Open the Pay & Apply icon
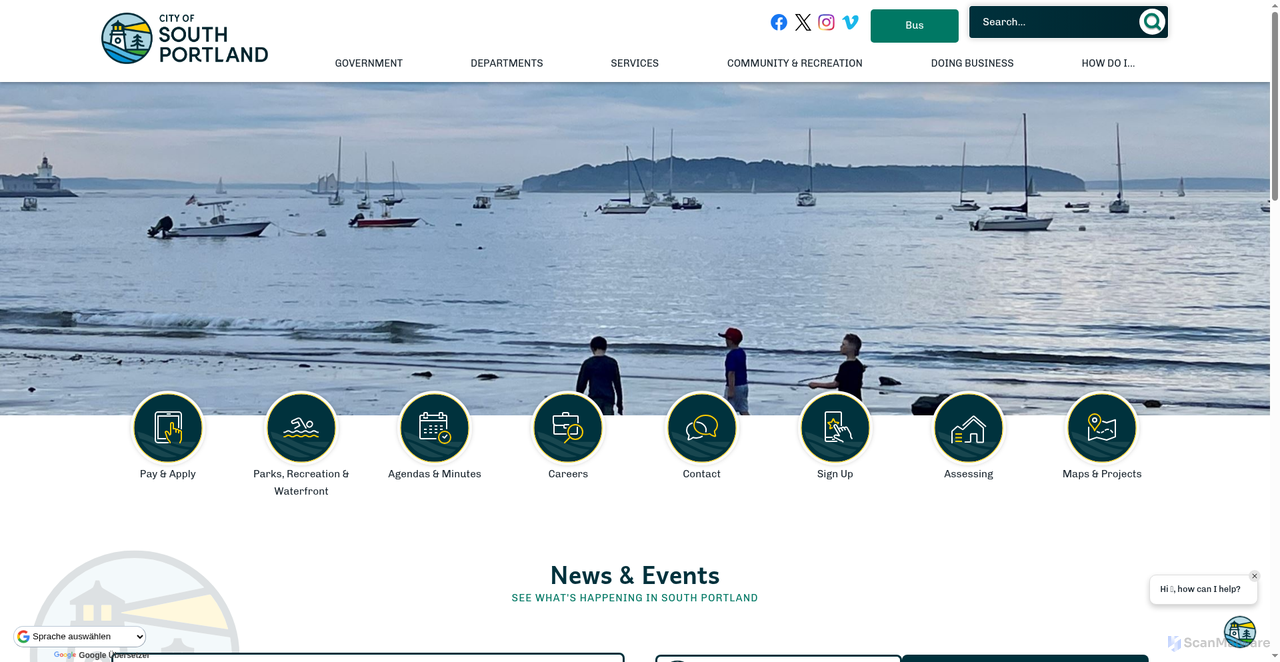The height and width of the screenshot is (662, 1280). click(168, 428)
